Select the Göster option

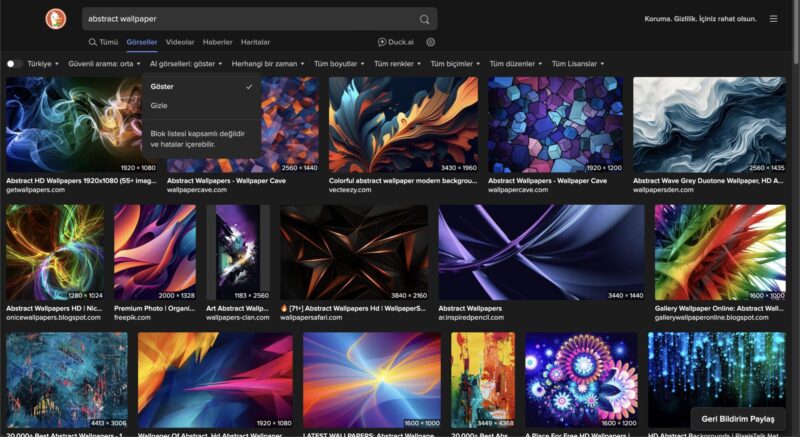pyautogui.click(x=162, y=87)
